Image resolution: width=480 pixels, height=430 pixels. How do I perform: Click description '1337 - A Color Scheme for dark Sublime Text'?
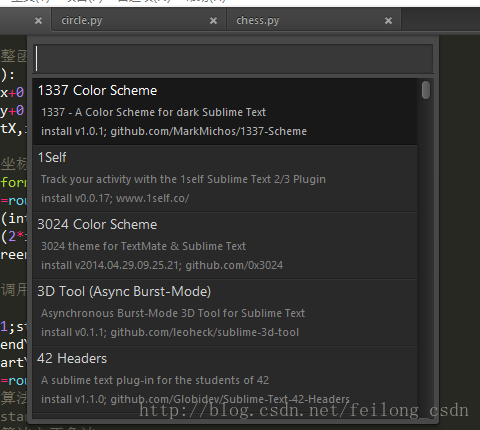point(154,112)
